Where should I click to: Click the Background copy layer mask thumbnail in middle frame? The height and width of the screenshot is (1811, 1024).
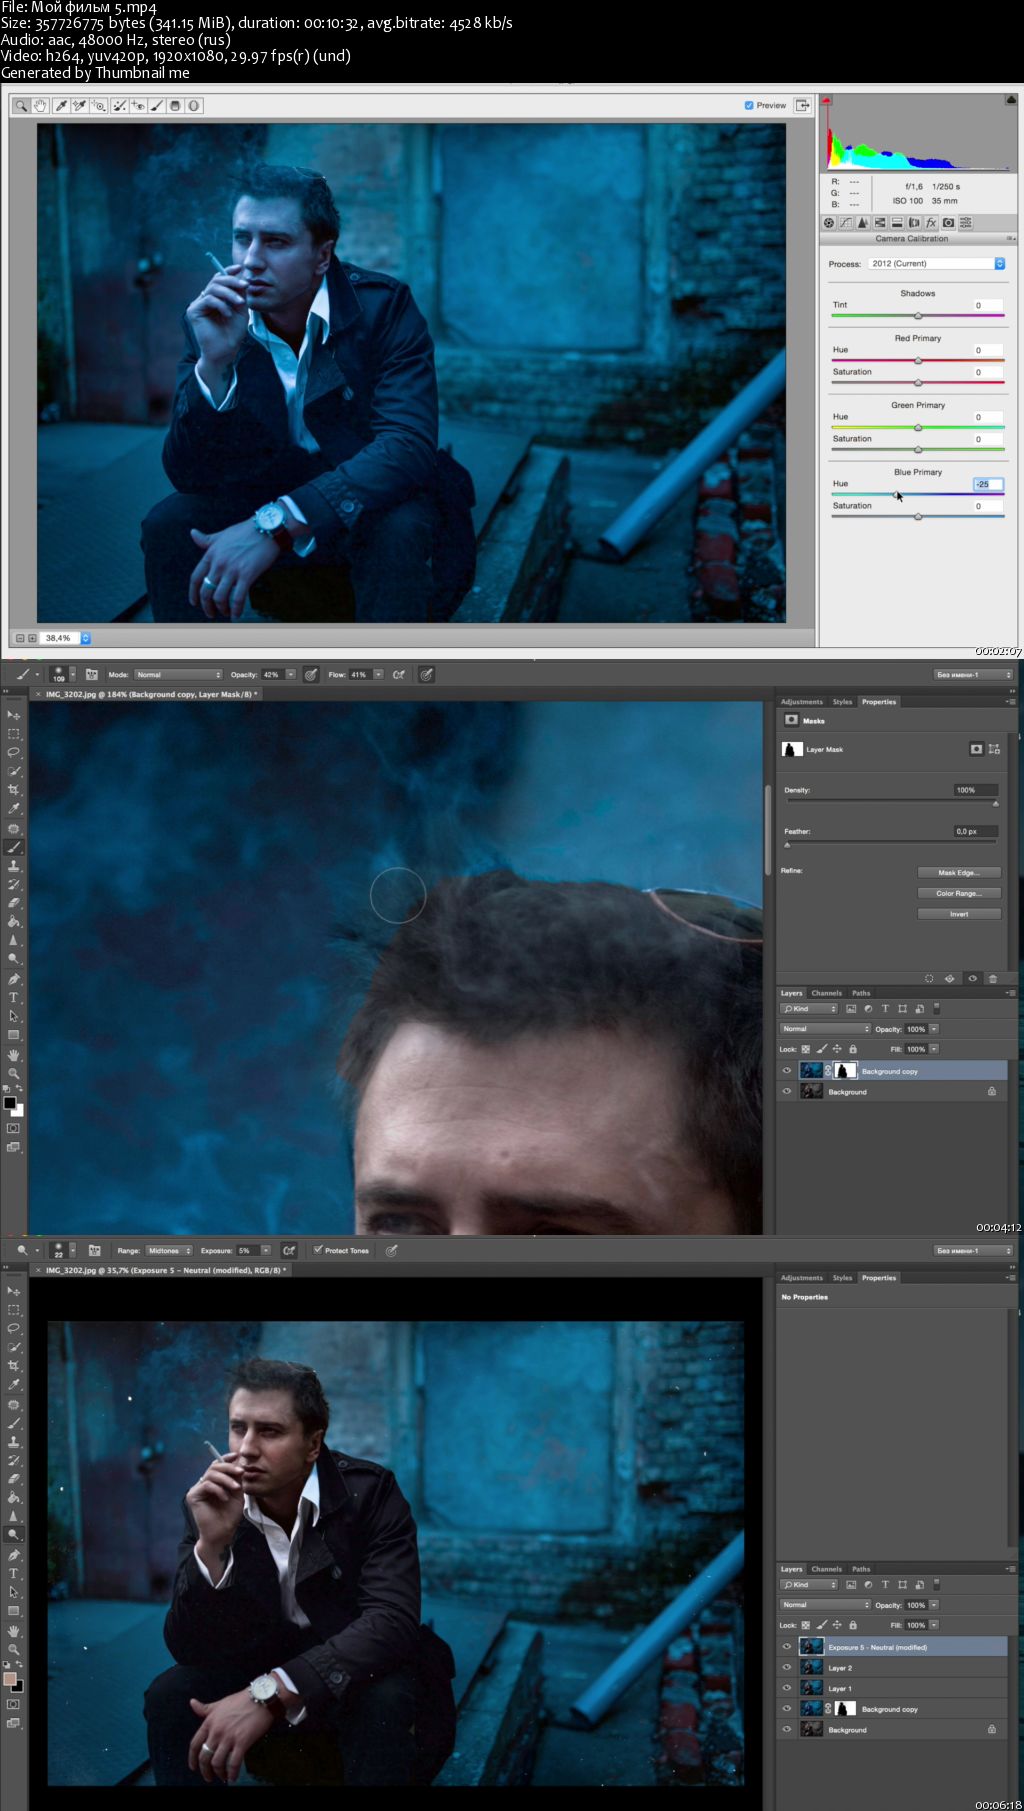[x=845, y=1071]
